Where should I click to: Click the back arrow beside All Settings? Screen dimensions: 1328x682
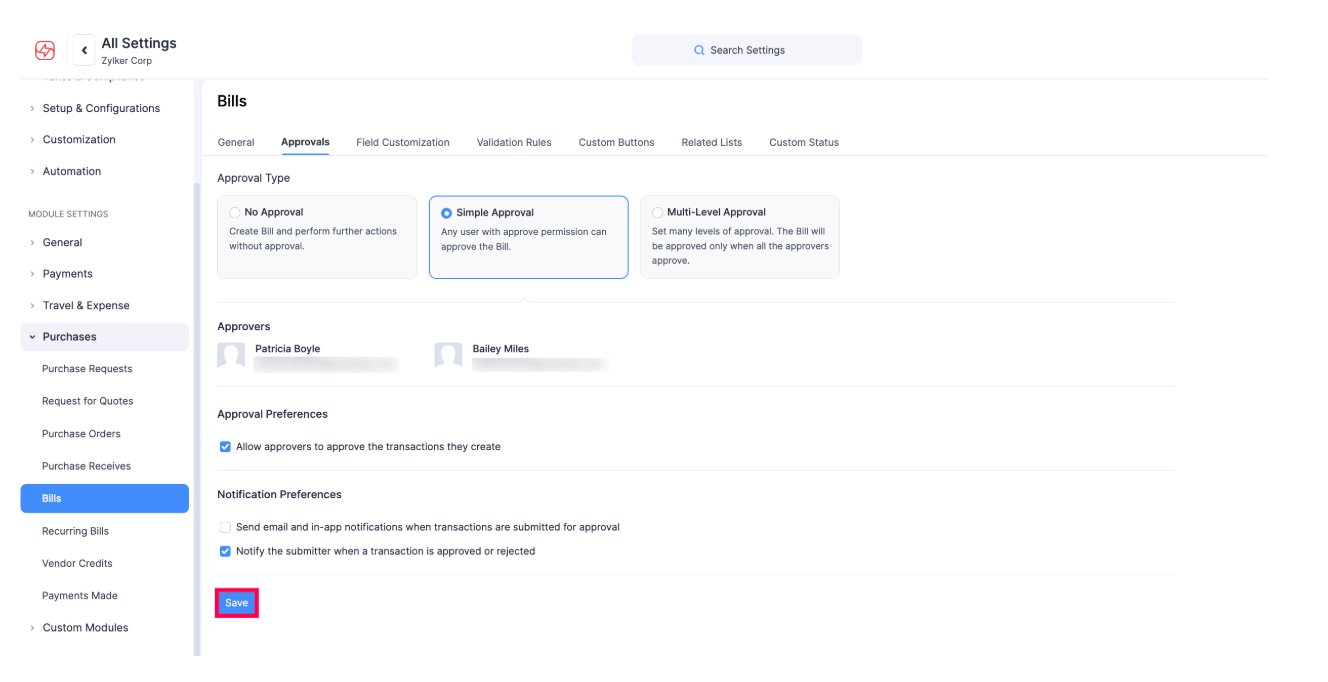(x=84, y=50)
